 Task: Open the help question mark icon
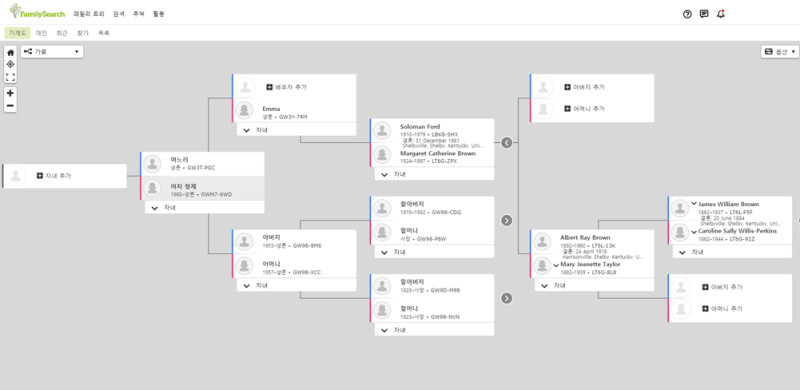tap(687, 14)
